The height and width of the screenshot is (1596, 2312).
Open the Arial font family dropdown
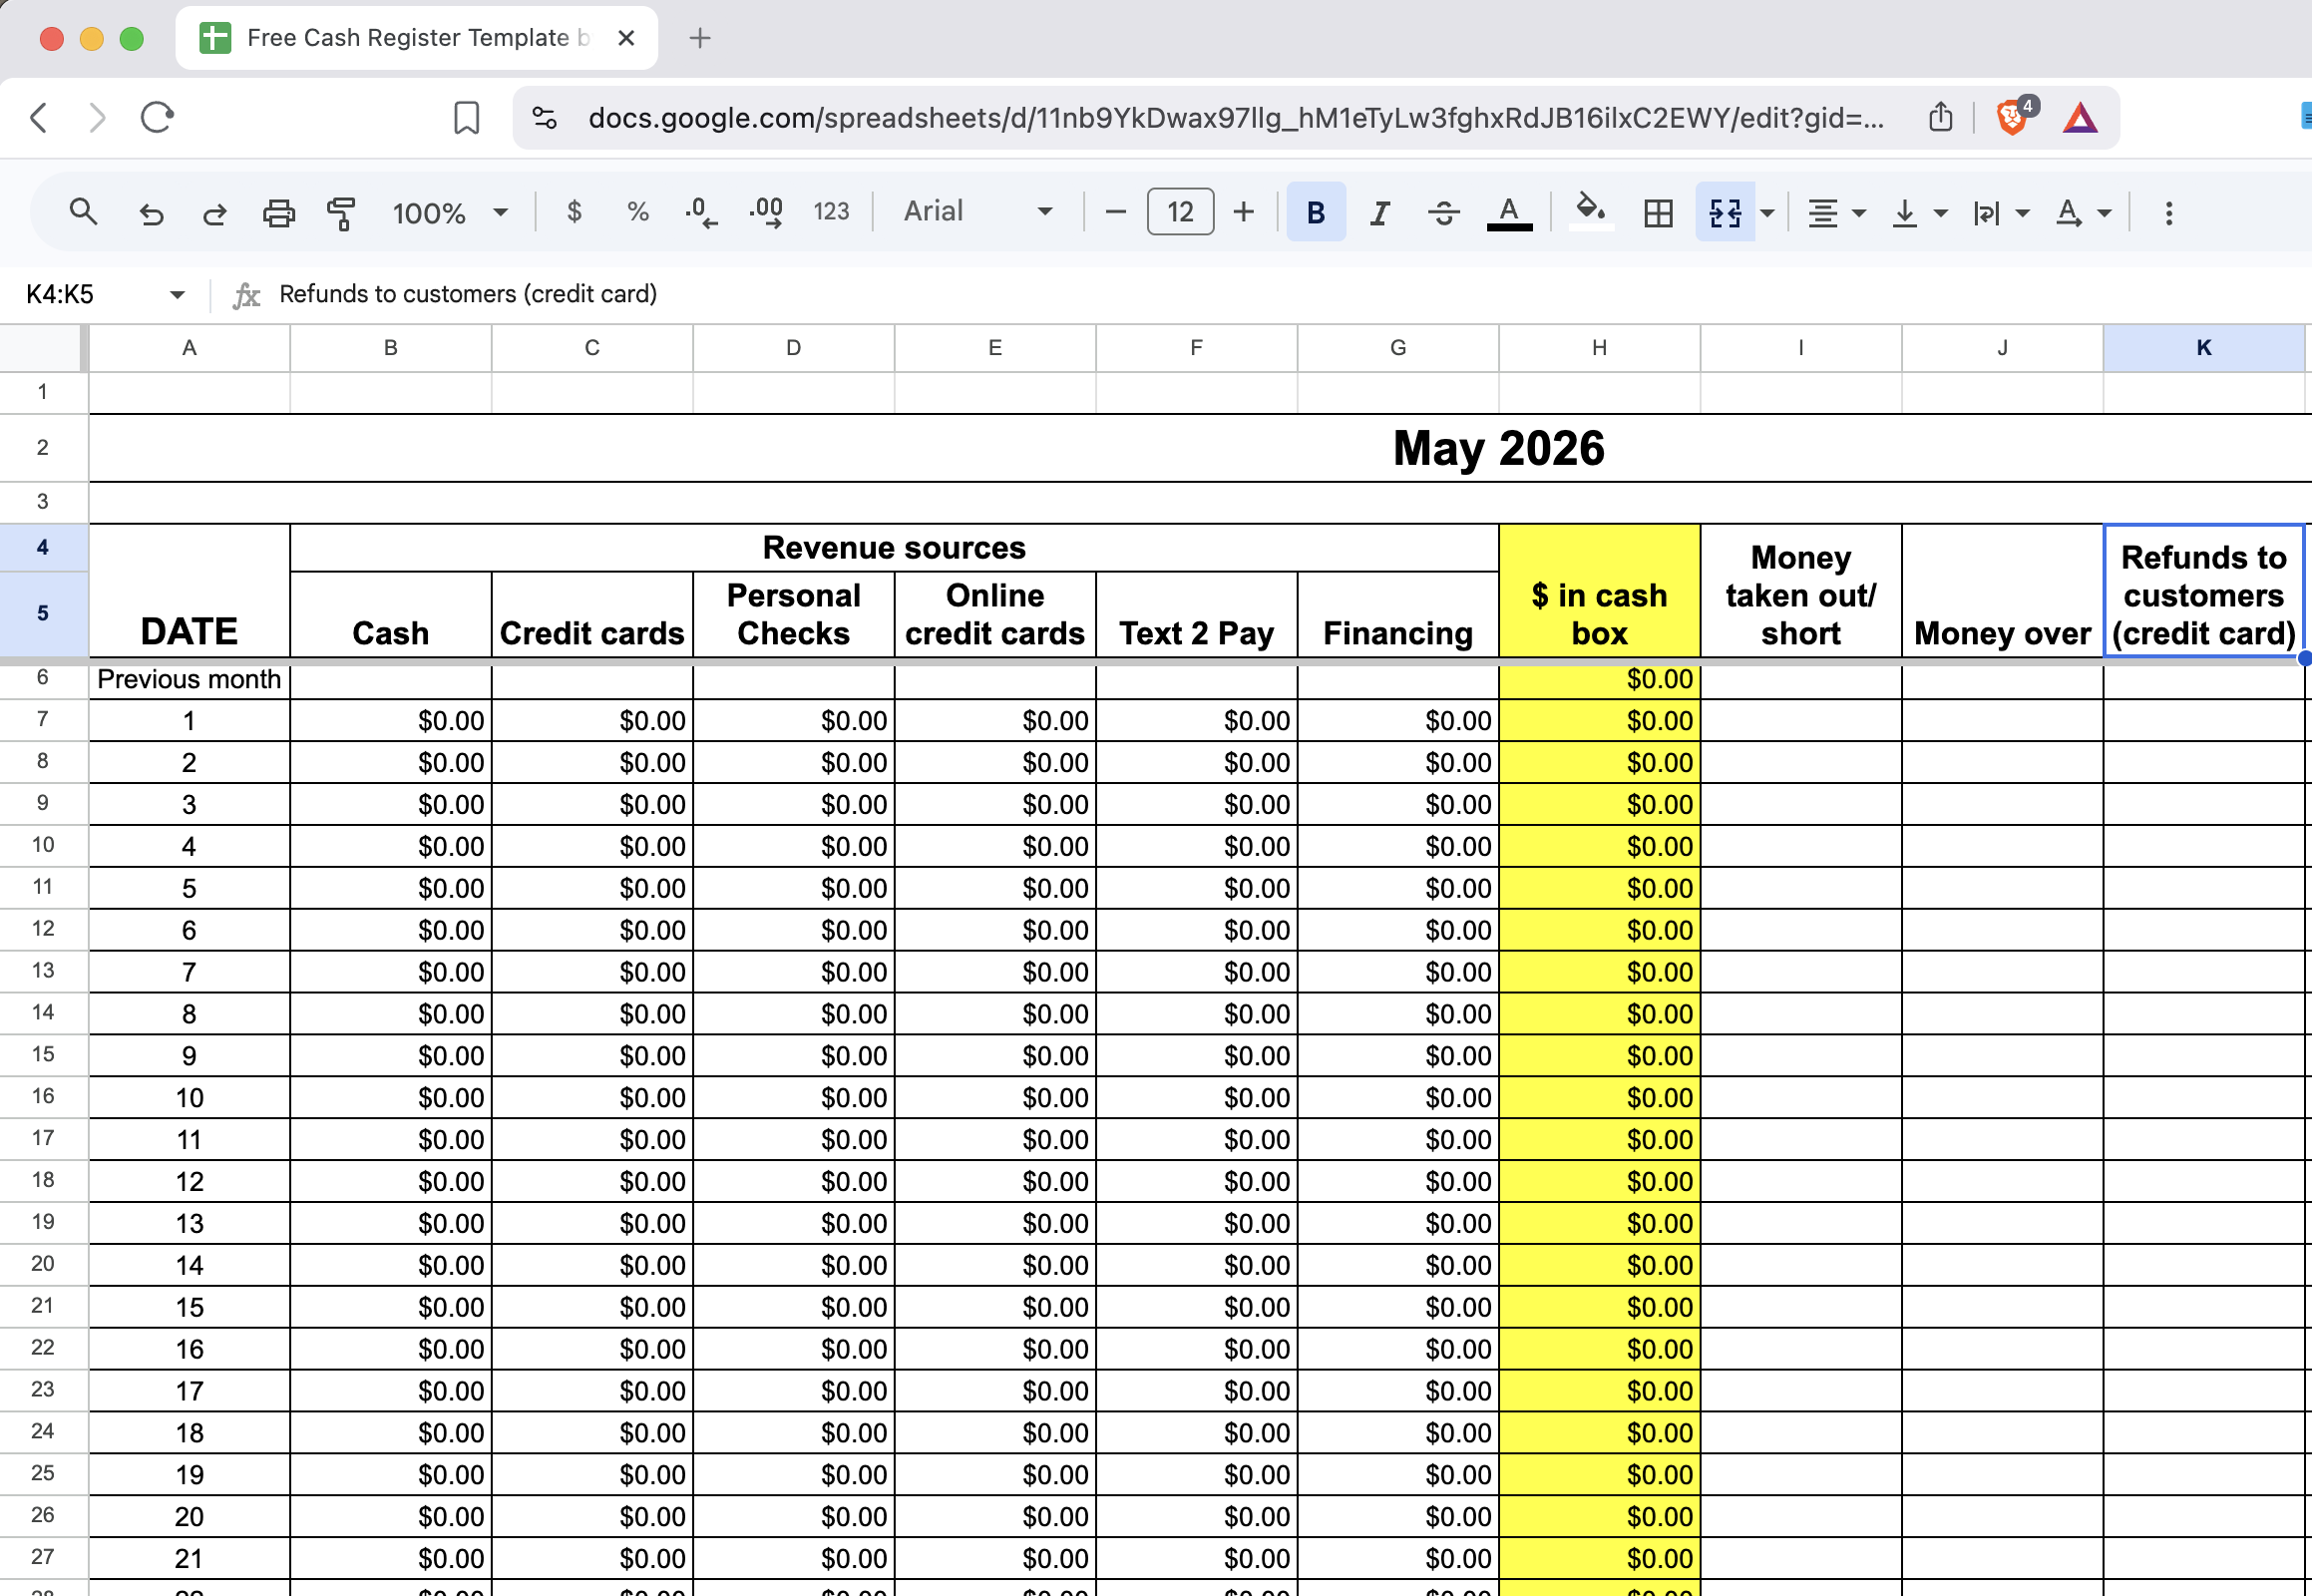coord(977,212)
